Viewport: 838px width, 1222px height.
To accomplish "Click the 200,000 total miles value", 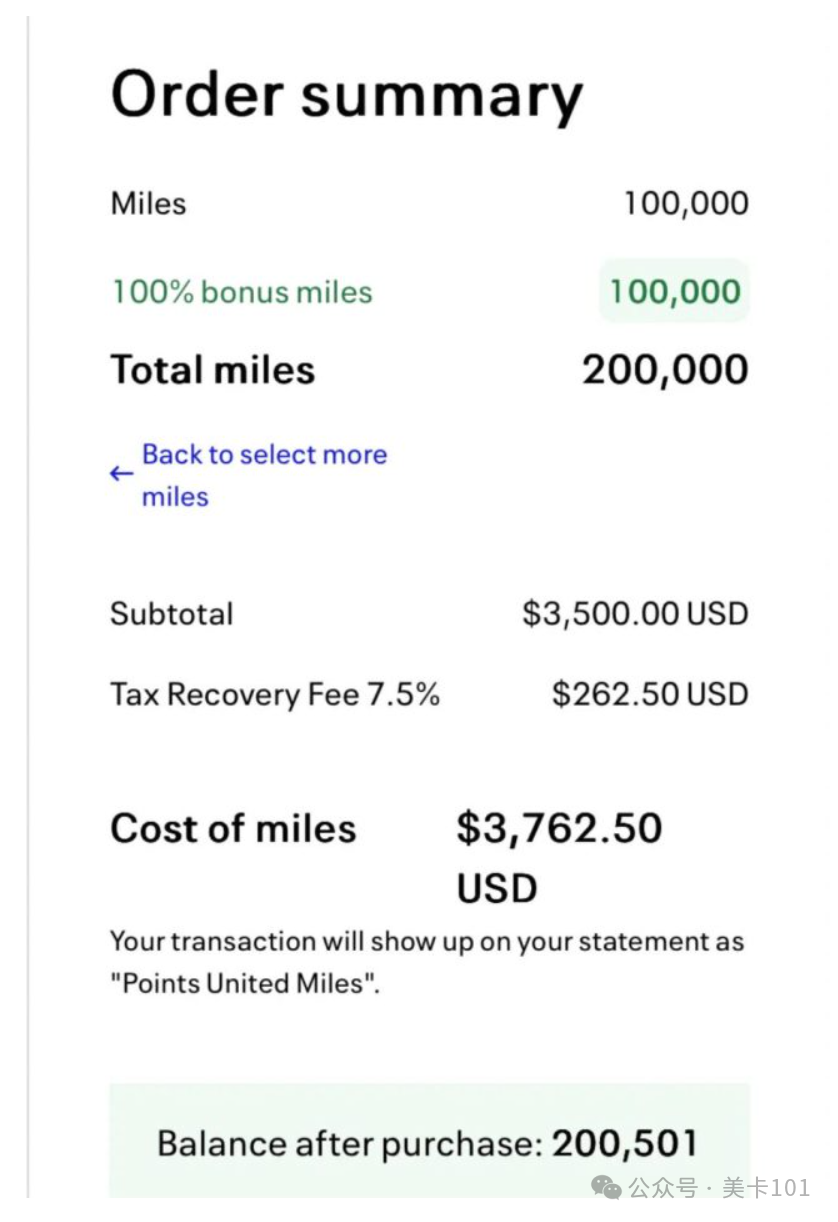I will (x=665, y=370).
